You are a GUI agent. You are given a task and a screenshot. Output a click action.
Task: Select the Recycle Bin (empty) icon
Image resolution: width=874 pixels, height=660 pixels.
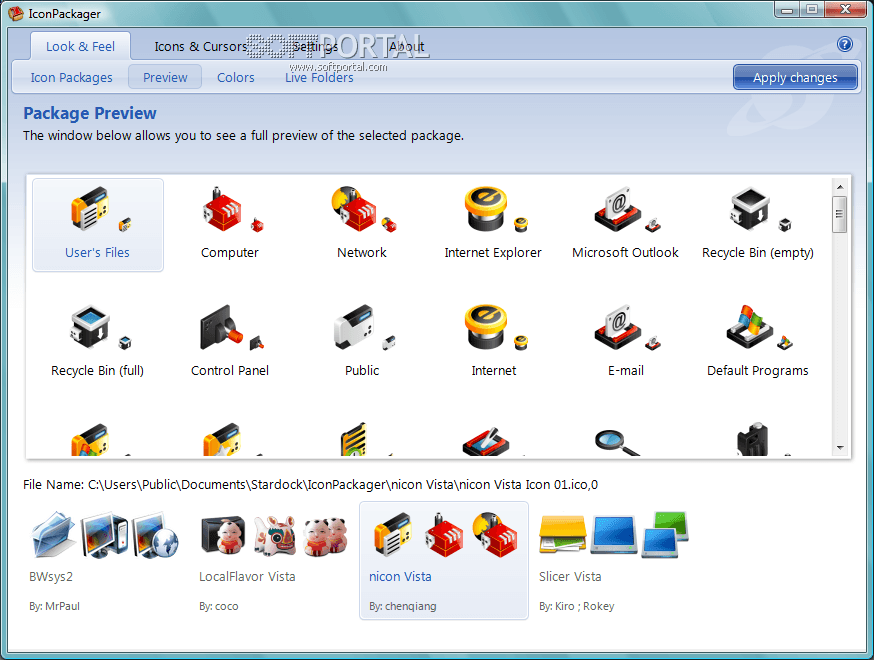pyautogui.click(x=758, y=225)
